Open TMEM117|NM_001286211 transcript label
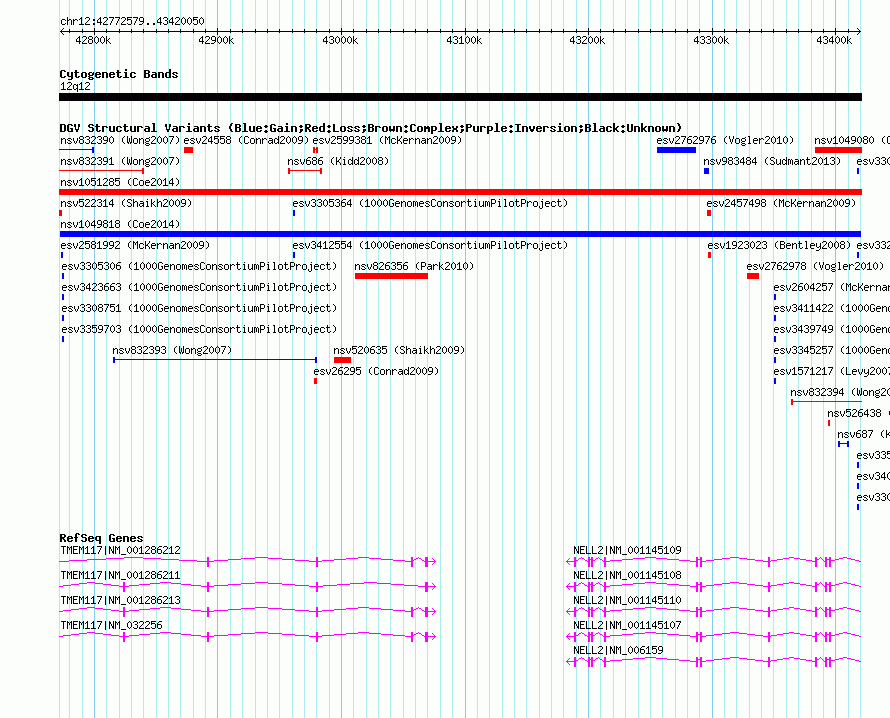This screenshot has height=718, width=890. point(120,575)
